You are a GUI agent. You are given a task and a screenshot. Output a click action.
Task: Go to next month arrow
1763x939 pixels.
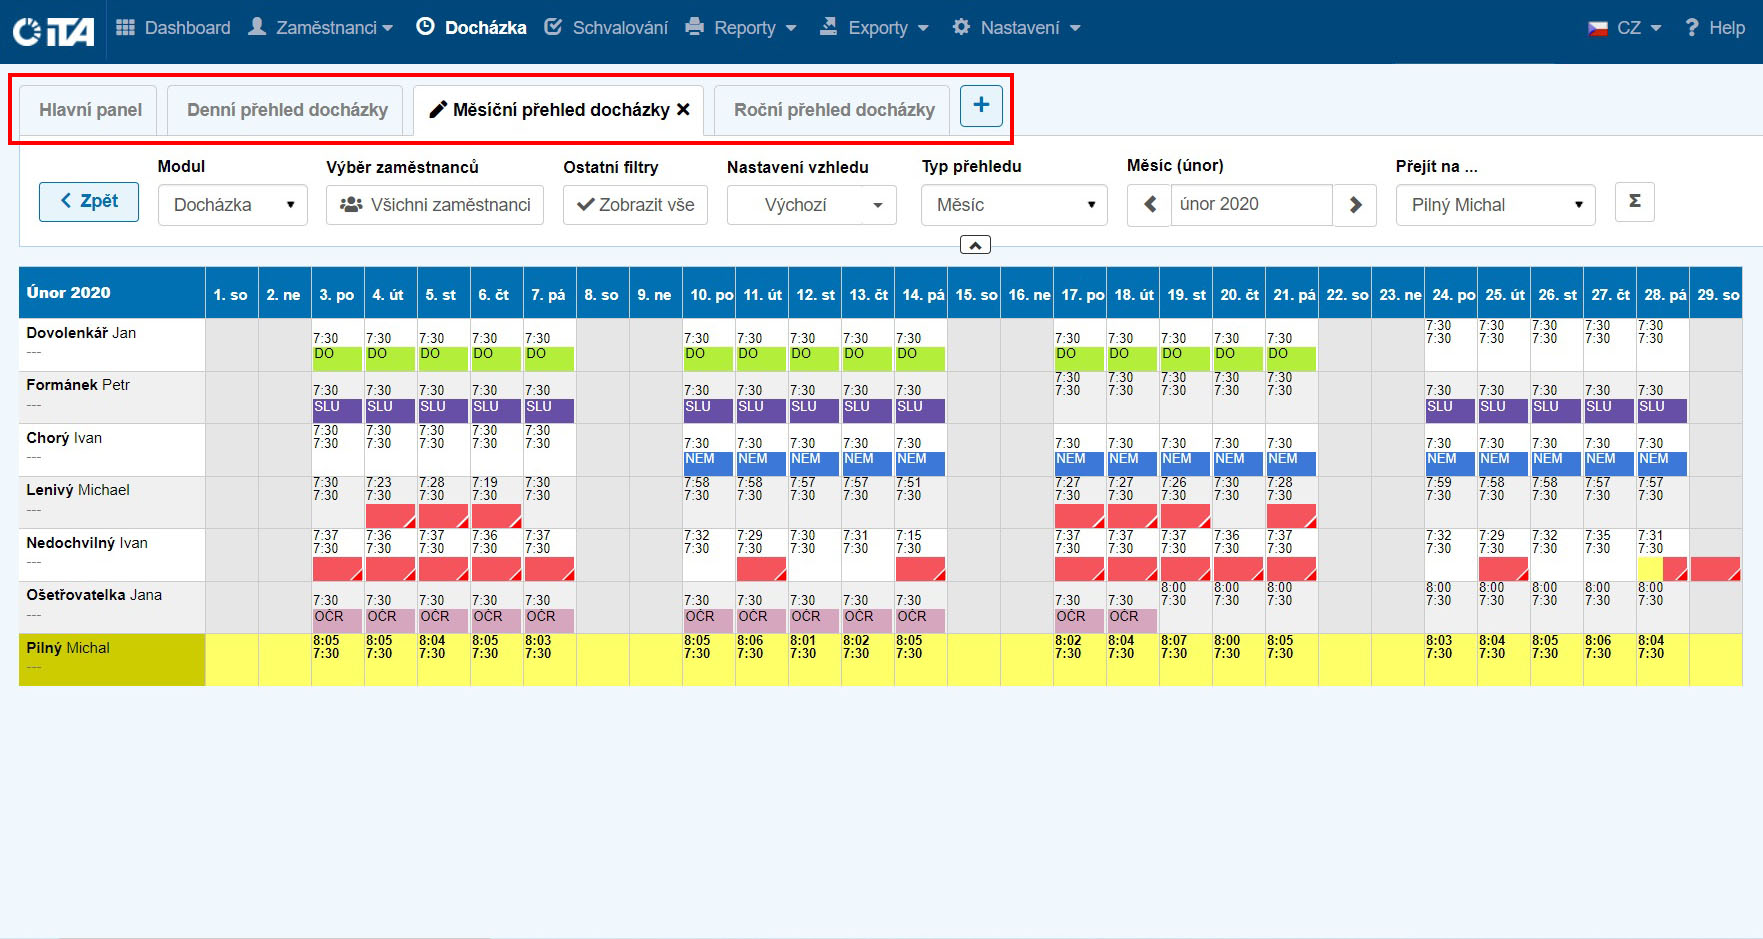coord(1355,205)
